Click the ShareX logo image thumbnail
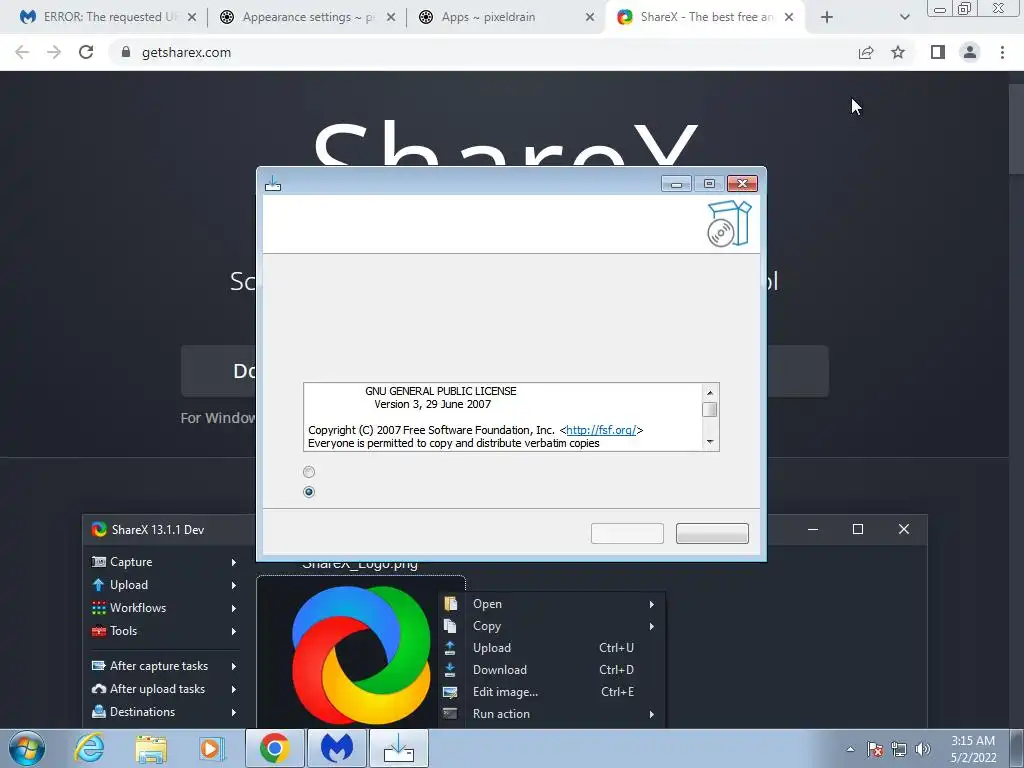This screenshot has height=768, width=1024. pos(361,654)
